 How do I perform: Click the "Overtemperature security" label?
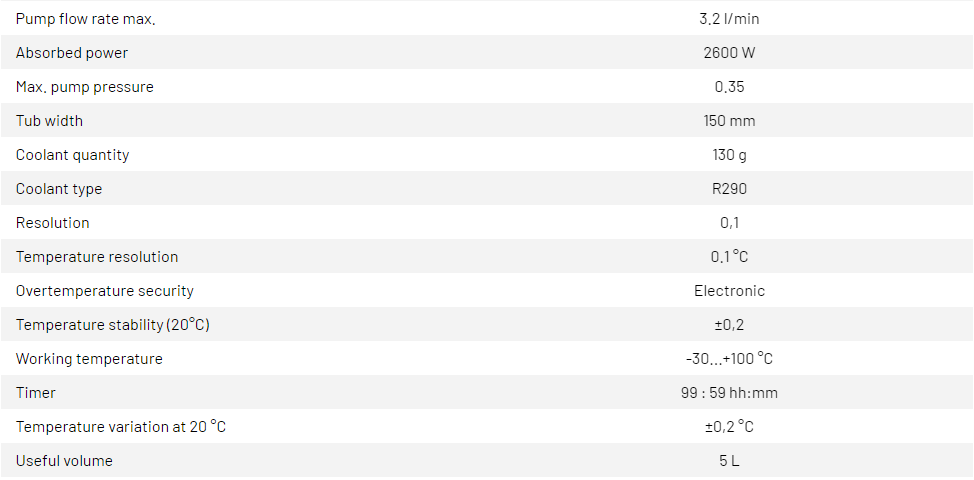click(x=105, y=291)
